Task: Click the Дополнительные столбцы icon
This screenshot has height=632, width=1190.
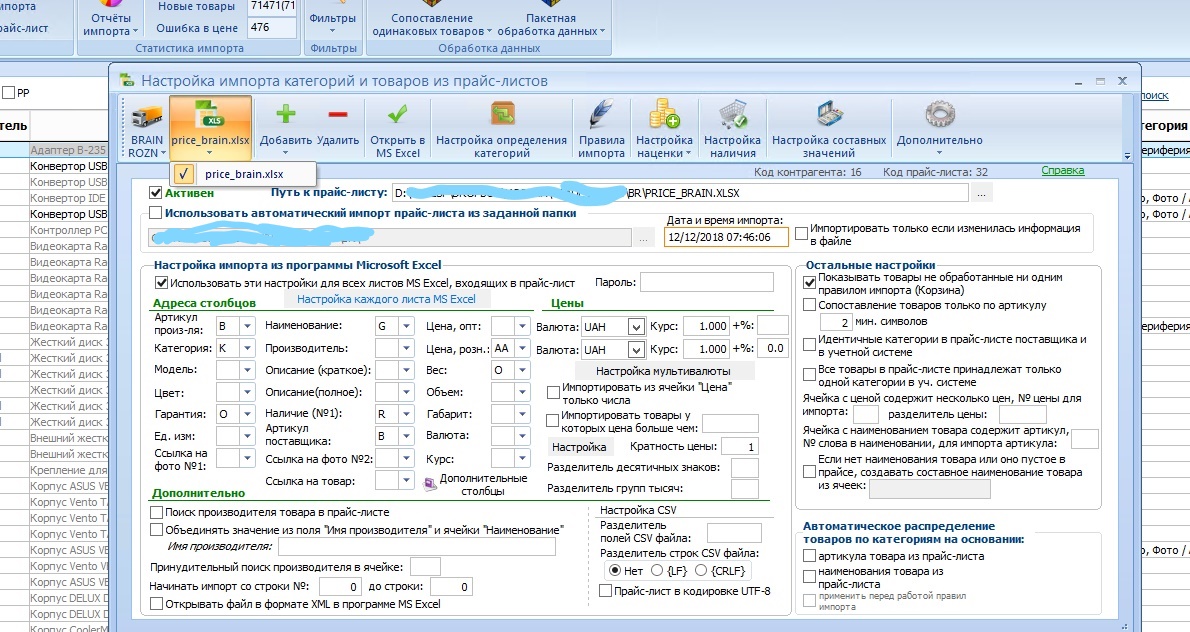Action: (x=430, y=484)
